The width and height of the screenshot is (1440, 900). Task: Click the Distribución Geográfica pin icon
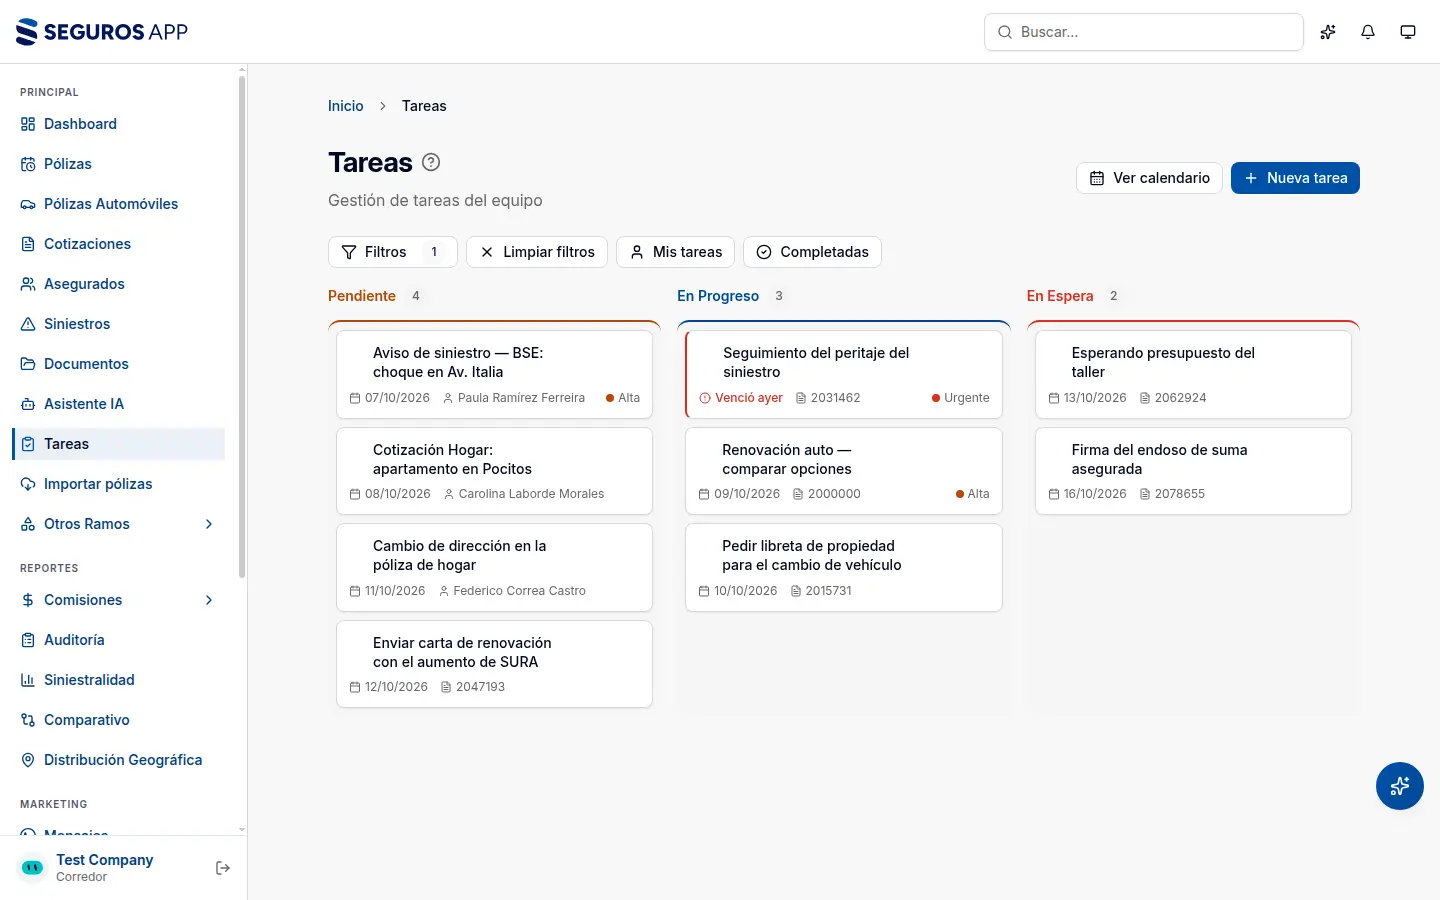[x=28, y=760]
